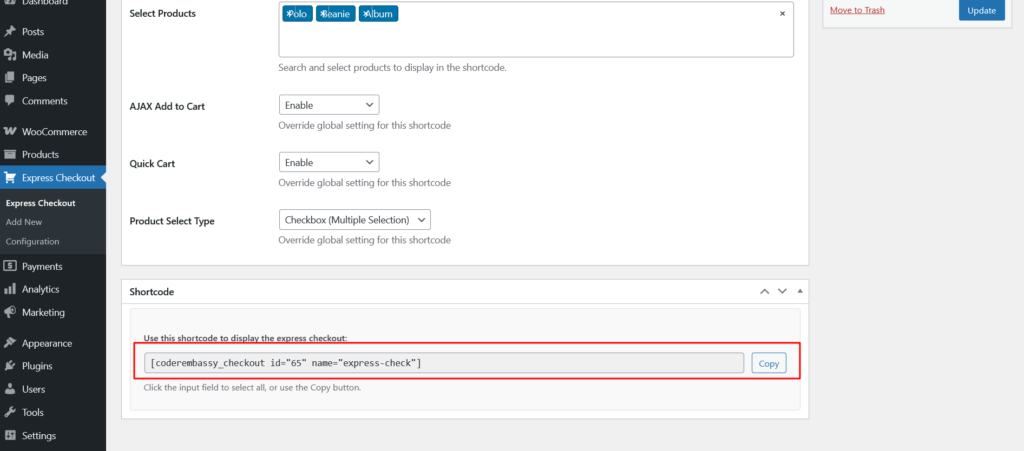Go to Add New submenu item
Viewport: 1024px width, 451px height.
(24, 222)
